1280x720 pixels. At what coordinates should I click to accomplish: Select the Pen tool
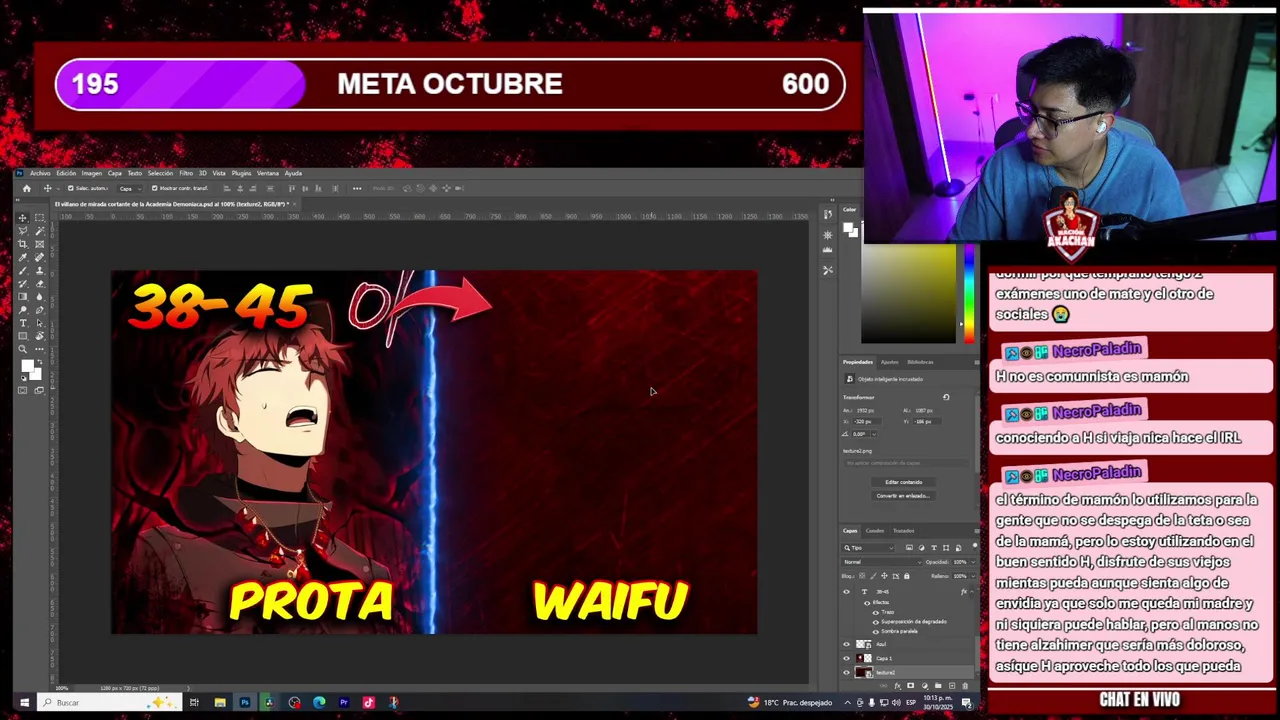click(40, 310)
